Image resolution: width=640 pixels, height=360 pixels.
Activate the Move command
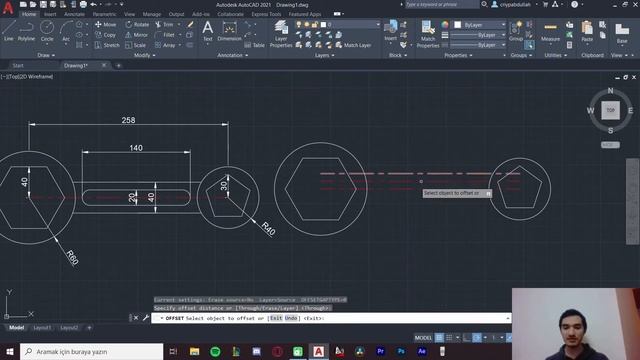click(x=106, y=24)
